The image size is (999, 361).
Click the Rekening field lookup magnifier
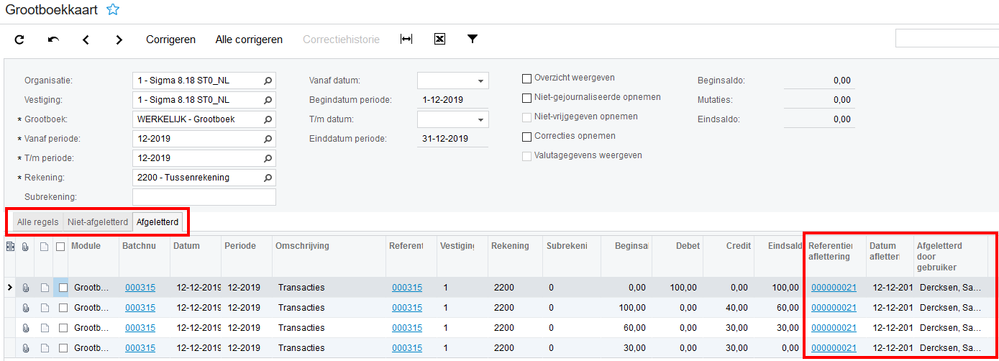point(268,178)
